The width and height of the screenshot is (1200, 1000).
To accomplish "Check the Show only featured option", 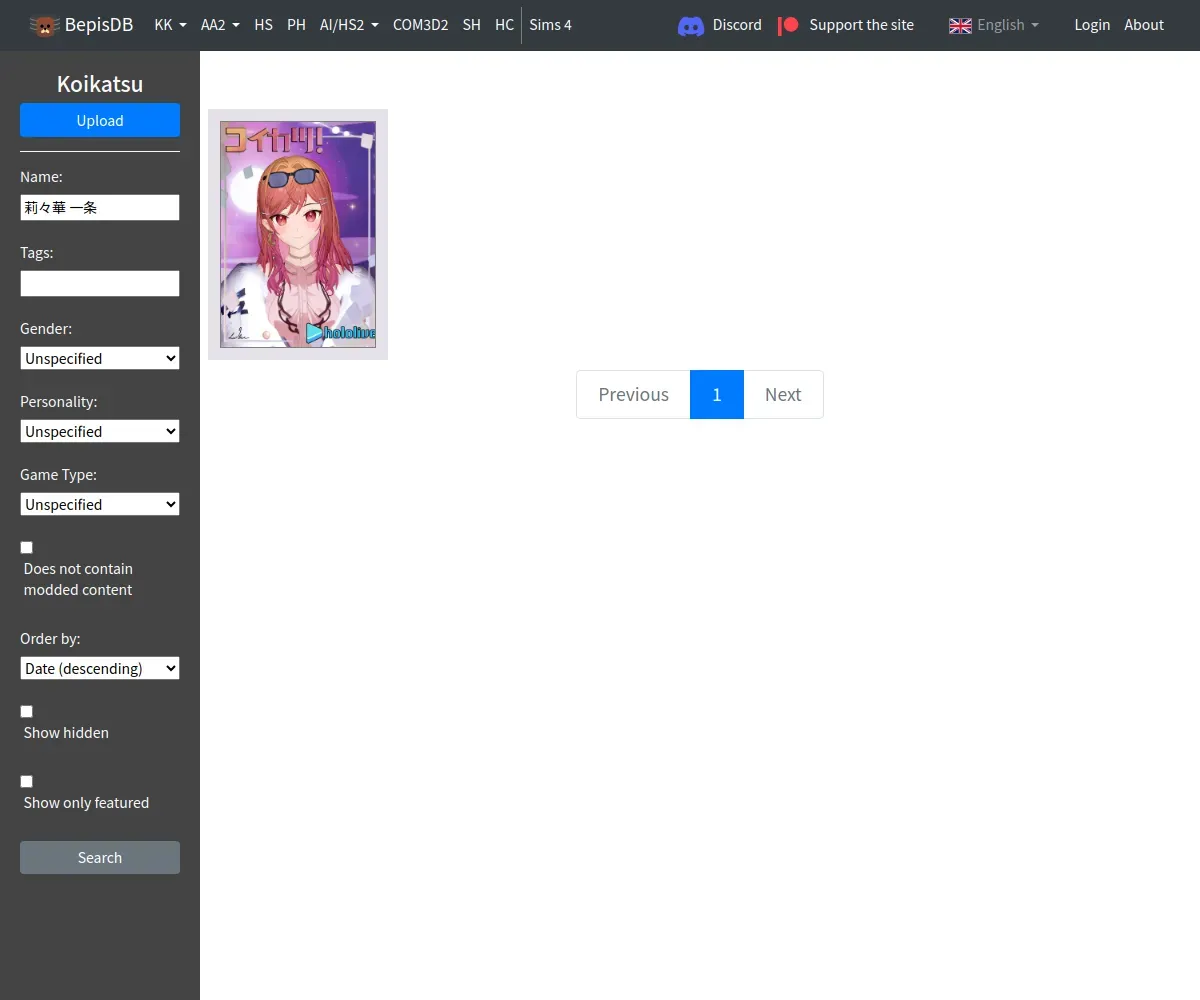I will (x=27, y=781).
